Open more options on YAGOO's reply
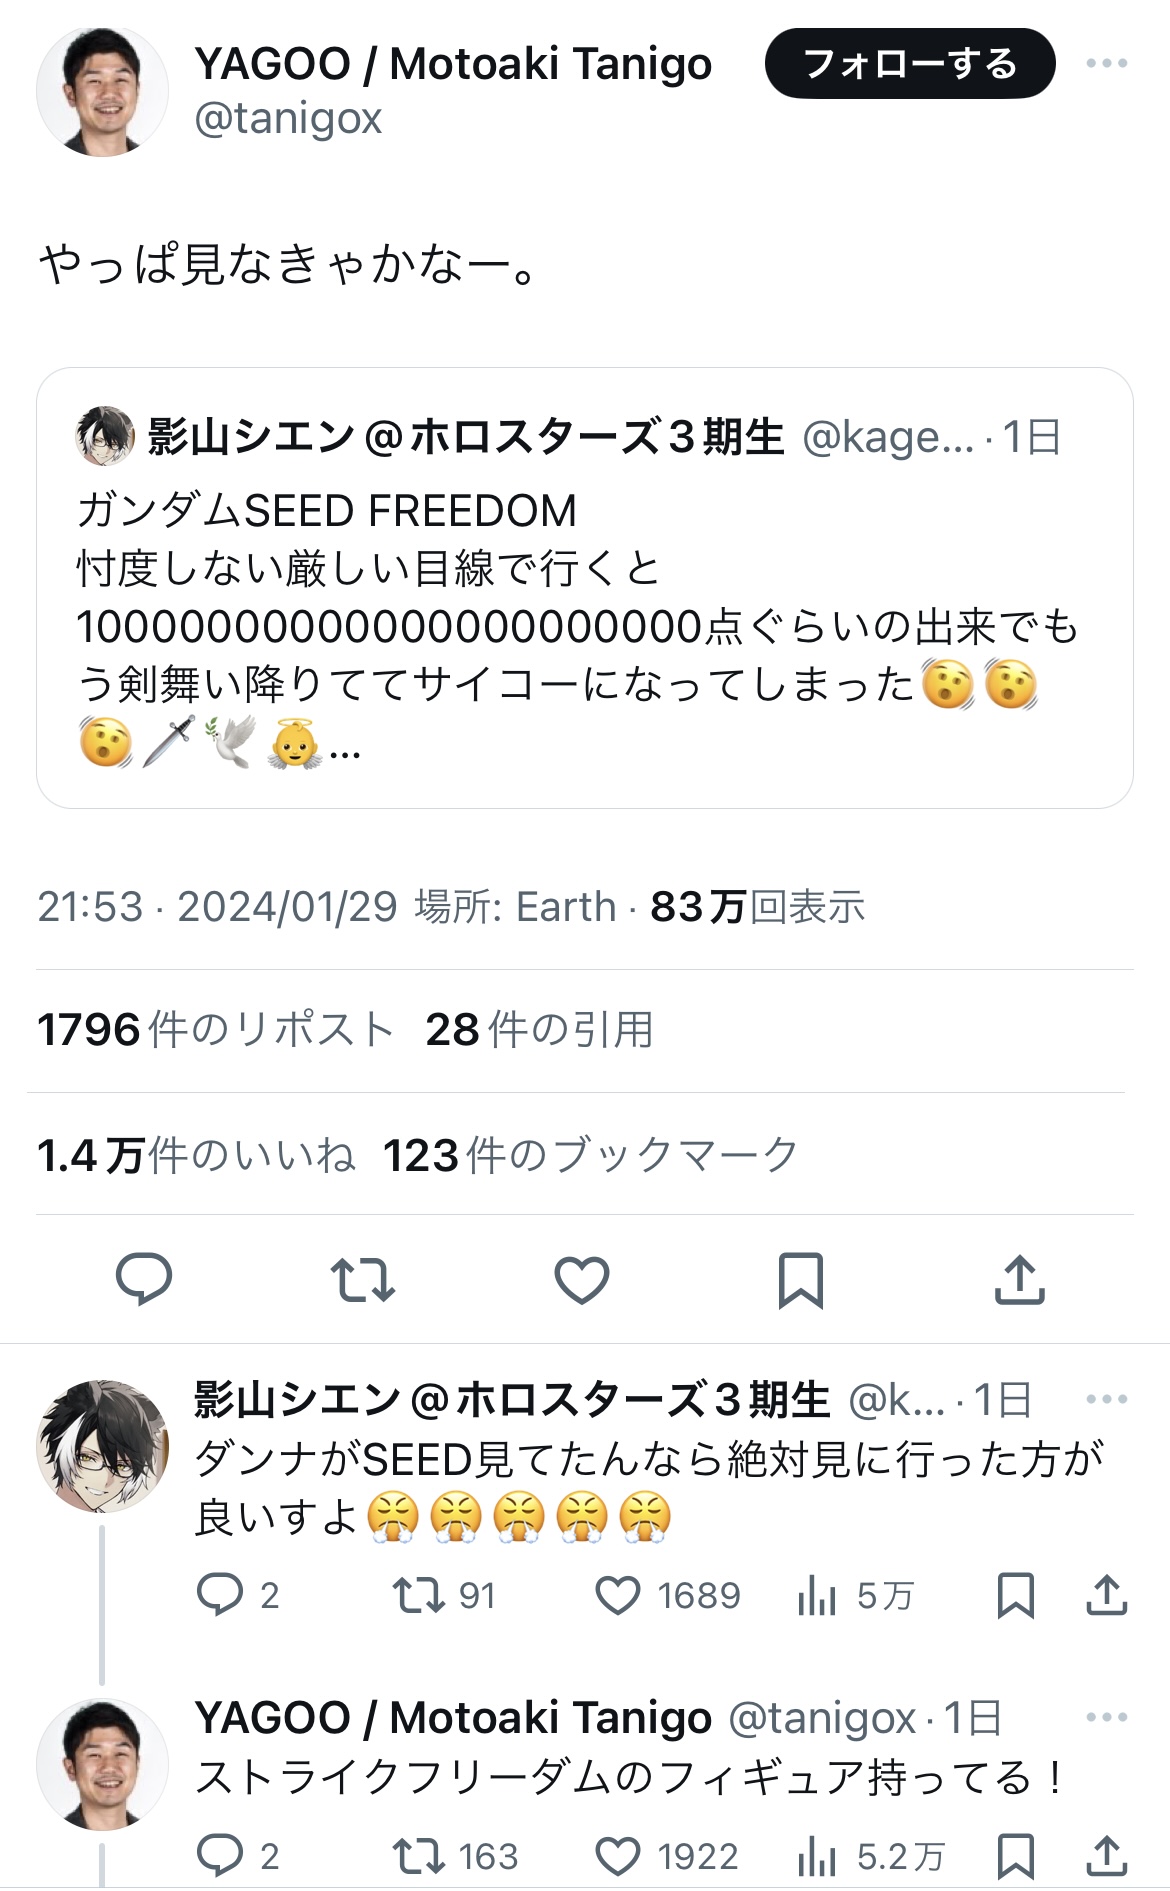1170x1891 pixels. coord(1106,1717)
